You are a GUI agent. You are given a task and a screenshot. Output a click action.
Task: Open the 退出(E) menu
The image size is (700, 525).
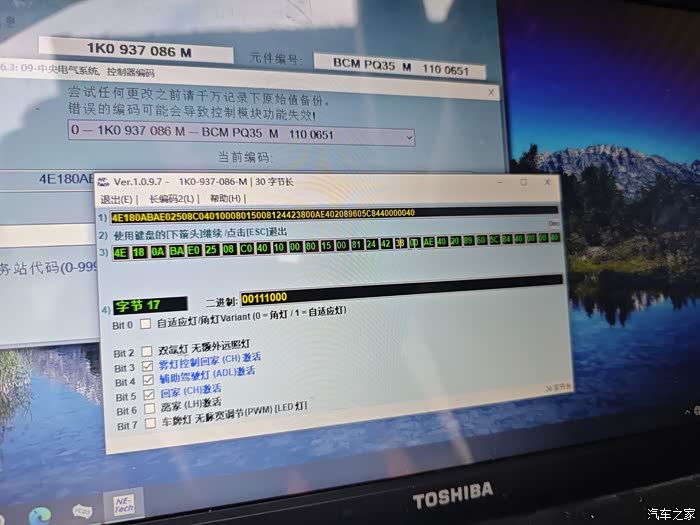pos(117,200)
